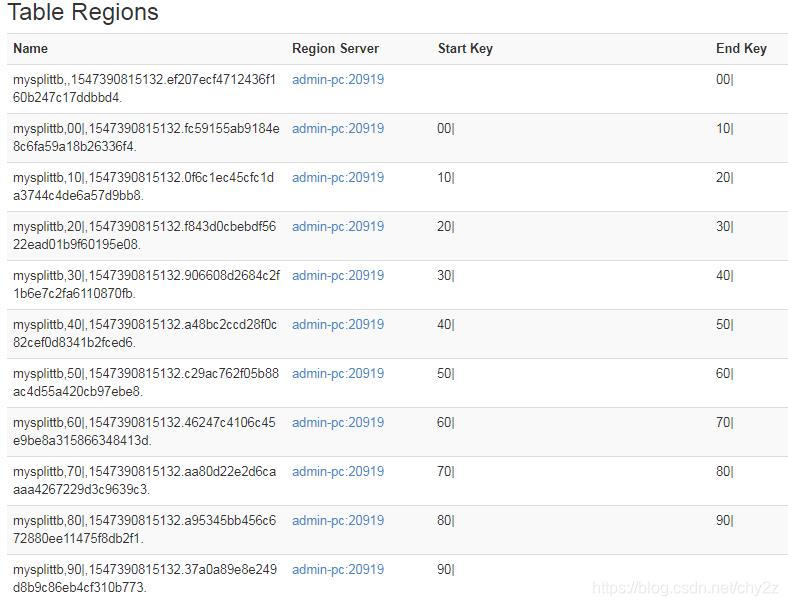
Task: Select region name ending a95345bb456c672880ee11475f8db2f1
Action: tap(145, 530)
